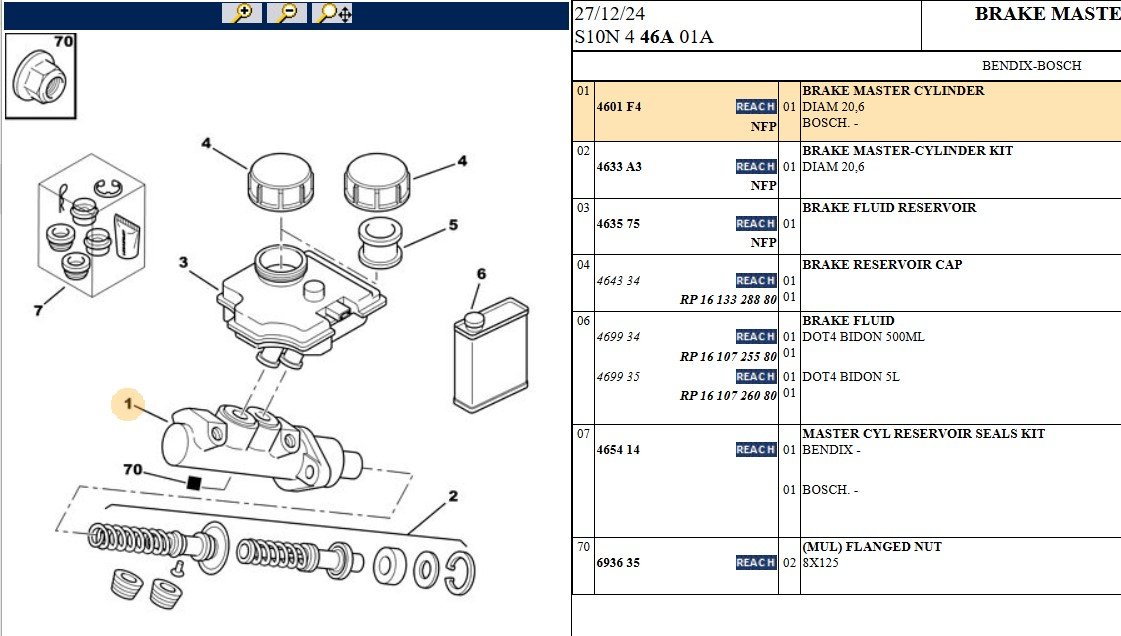Click the brake fluid reservoir drawing
The height and width of the screenshot is (636, 1121).
301,305
